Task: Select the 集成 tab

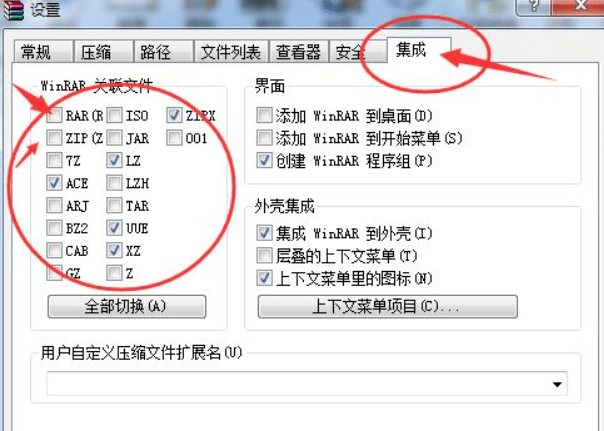Action: click(419, 50)
